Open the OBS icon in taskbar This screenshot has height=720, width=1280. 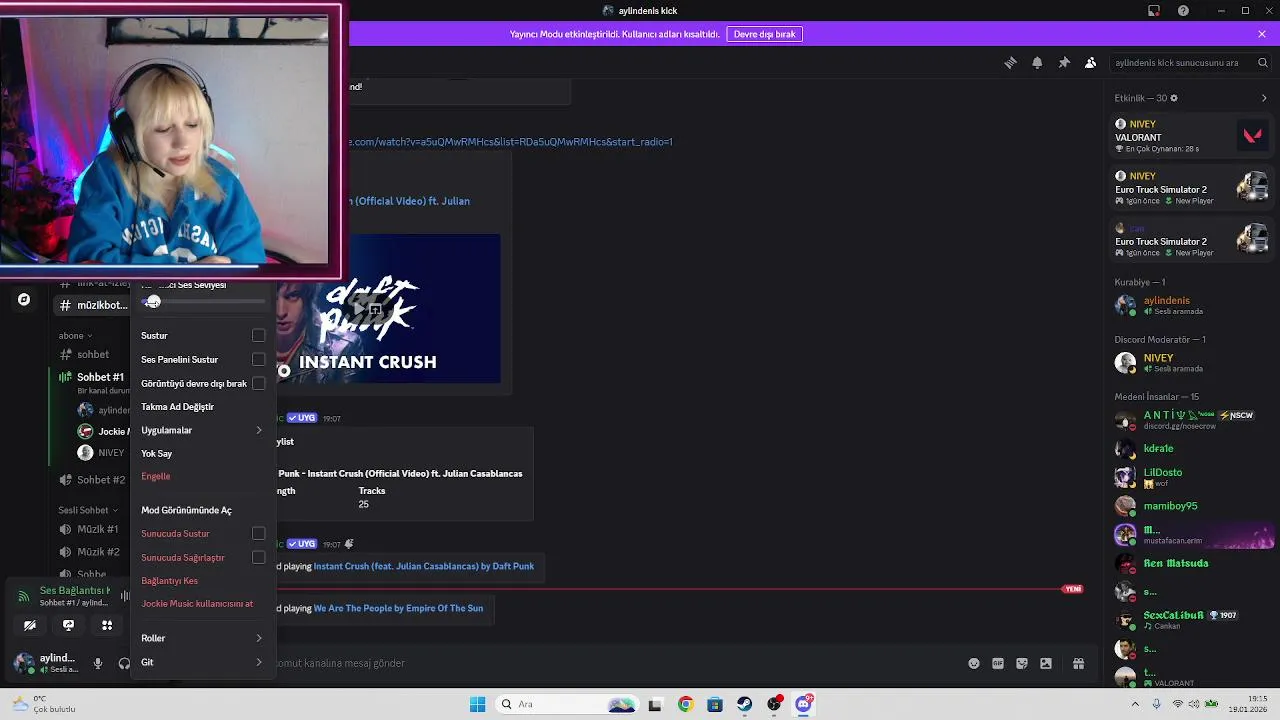pos(774,704)
